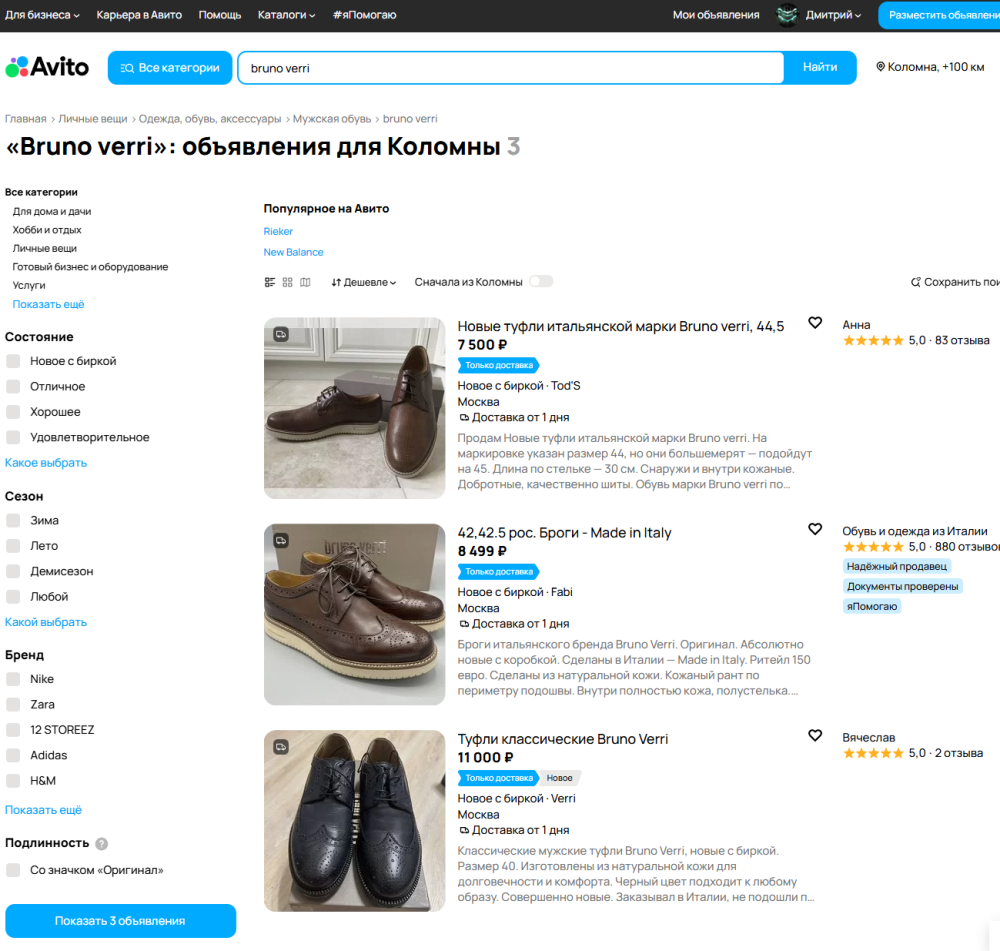Add Bruno verri 44,5 shoes to favorites

click(x=815, y=323)
